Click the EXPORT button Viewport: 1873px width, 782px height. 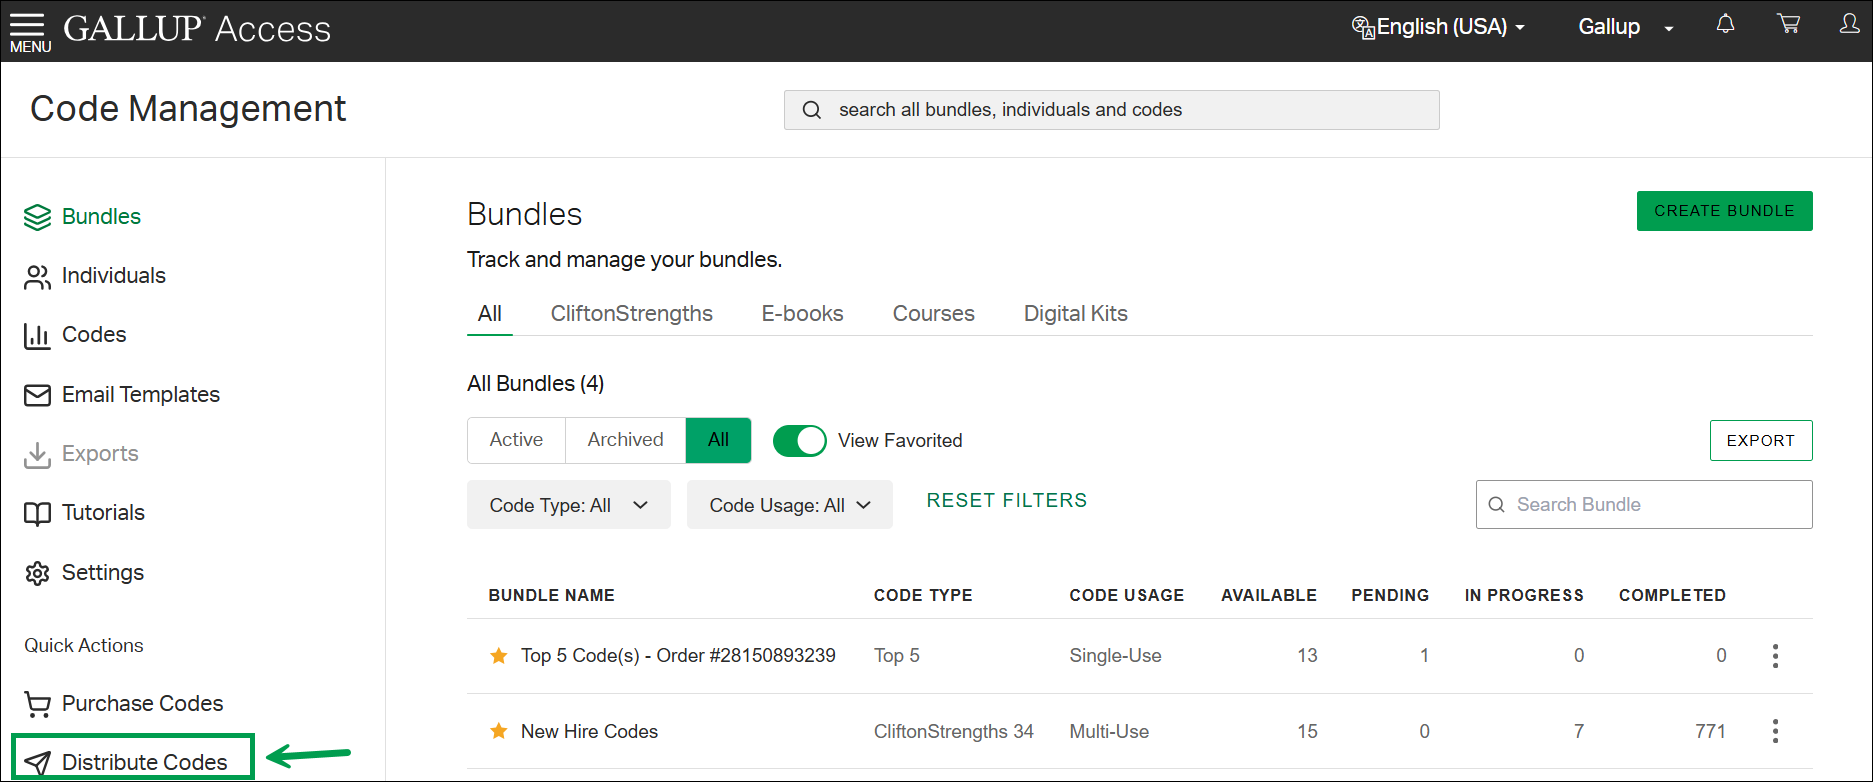[x=1761, y=441]
